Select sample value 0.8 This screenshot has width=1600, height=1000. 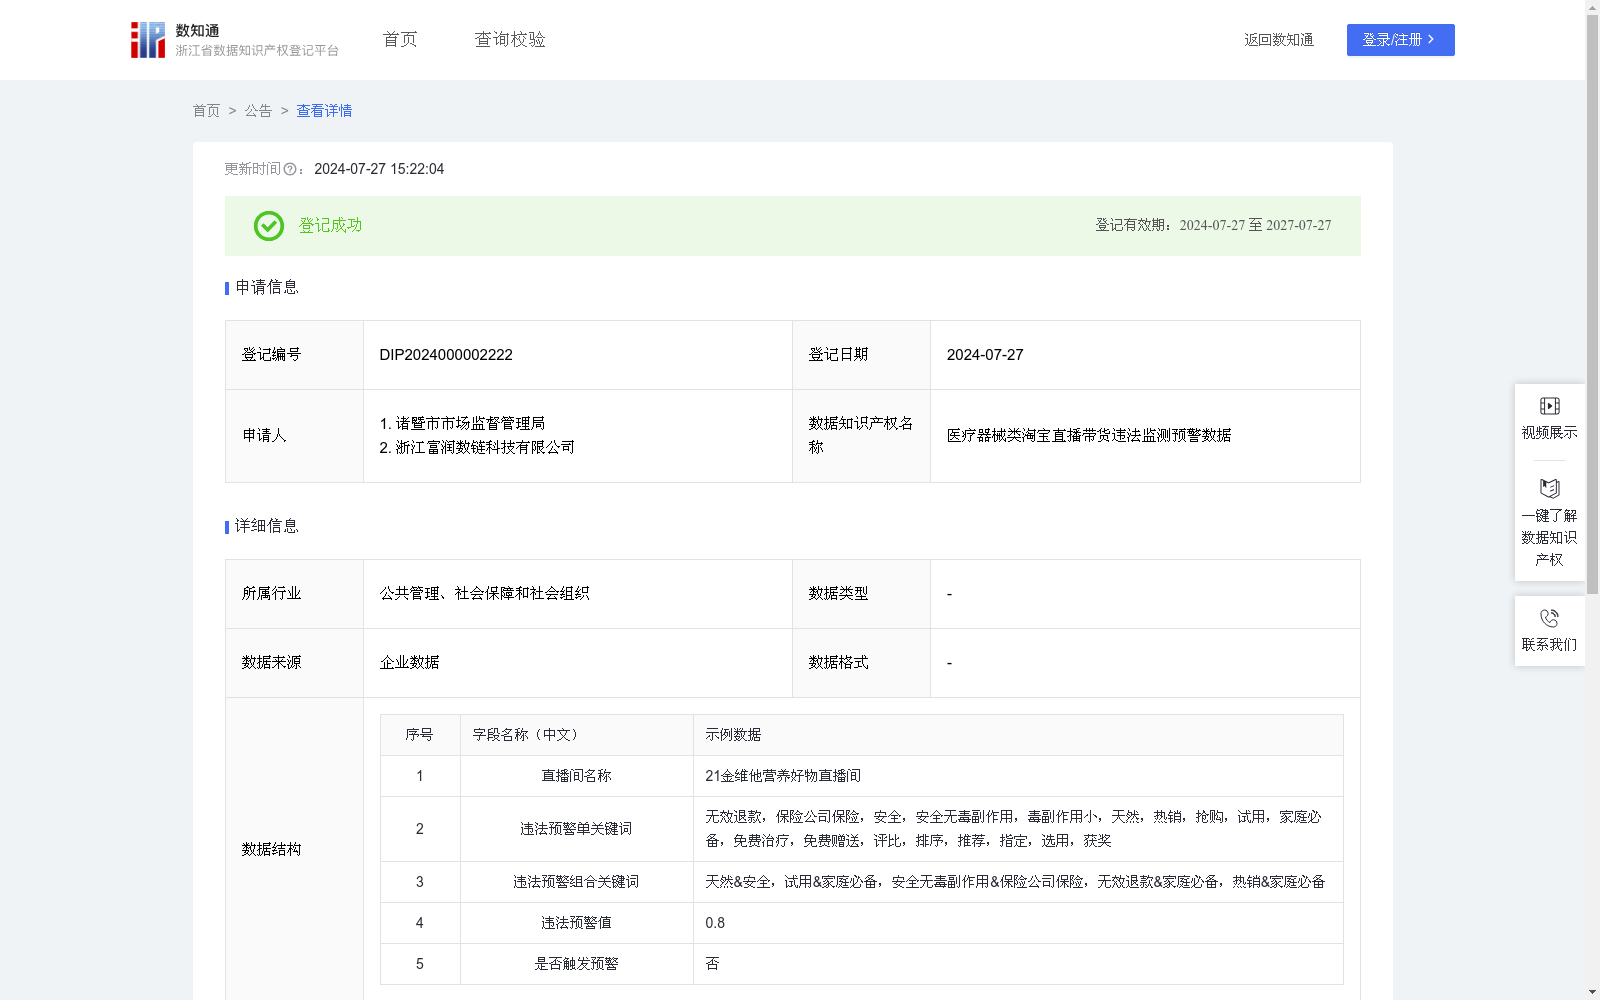[x=715, y=923]
